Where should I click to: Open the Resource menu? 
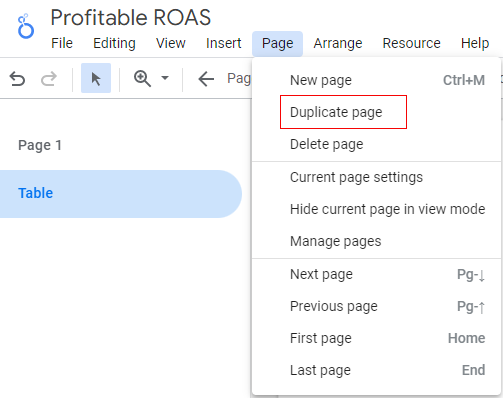(411, 43)
